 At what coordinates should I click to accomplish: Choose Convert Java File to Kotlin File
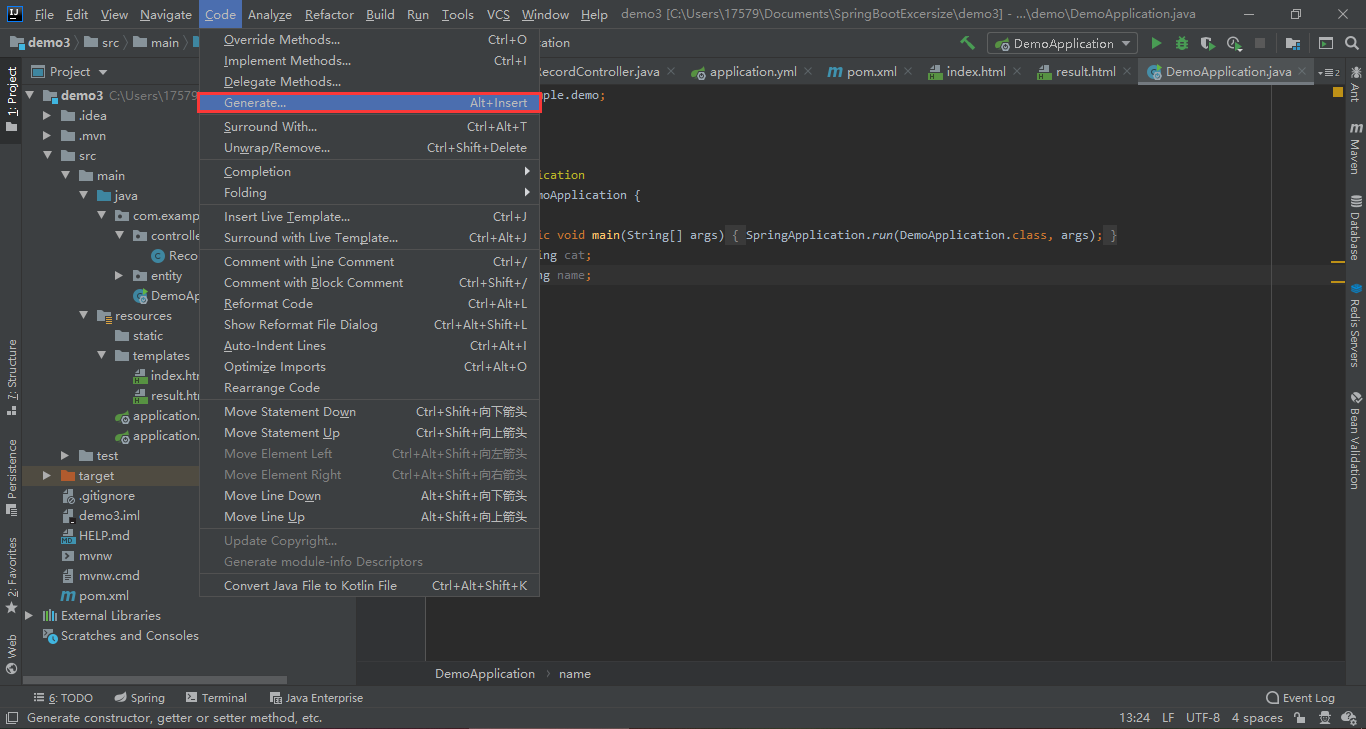369,585
